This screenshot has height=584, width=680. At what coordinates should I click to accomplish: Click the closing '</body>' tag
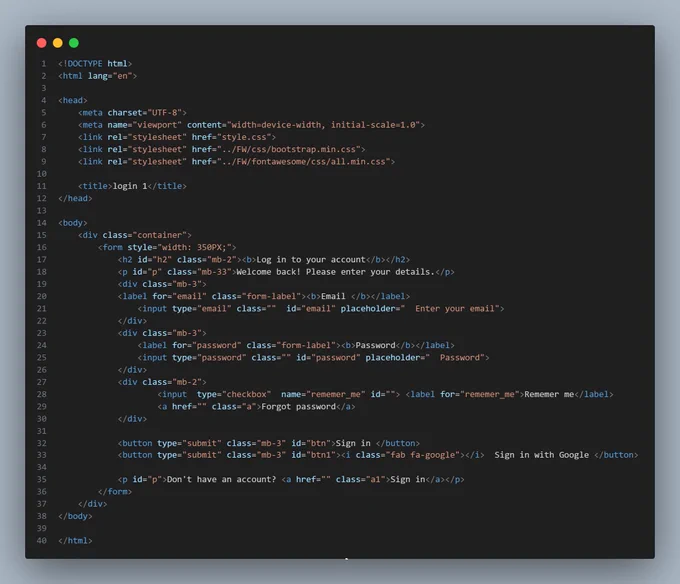pyautogui.click(x=75, y=516)
